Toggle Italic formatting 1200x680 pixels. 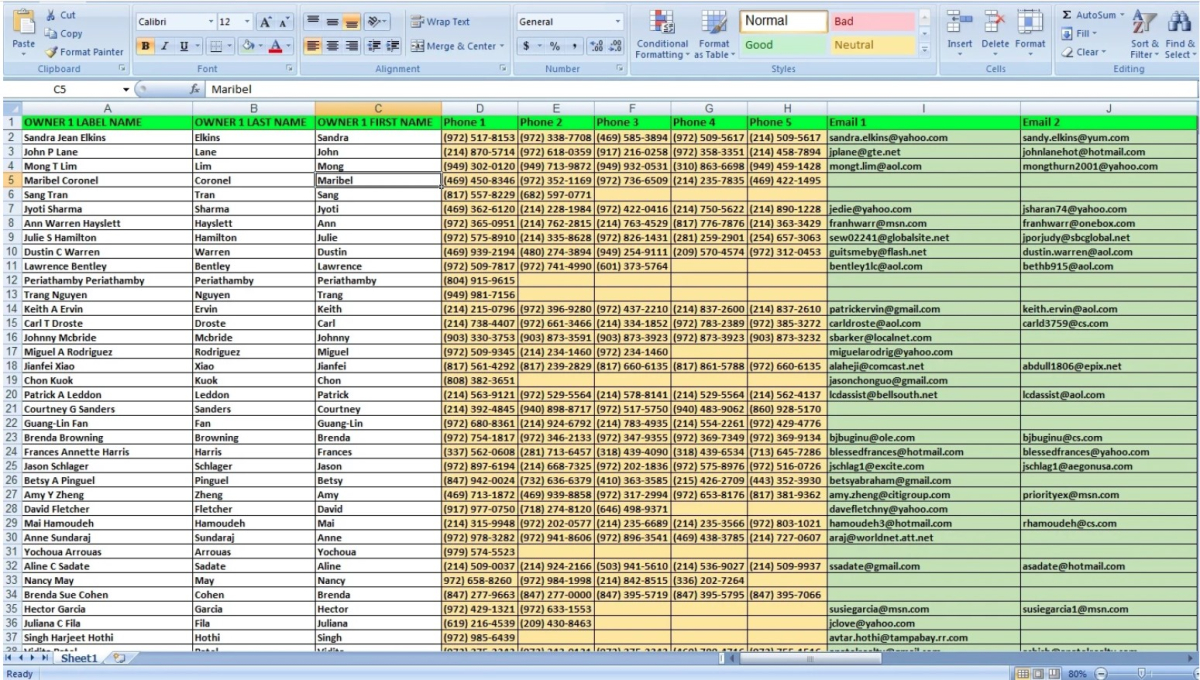pyautogui.click(x=162, y=46)
